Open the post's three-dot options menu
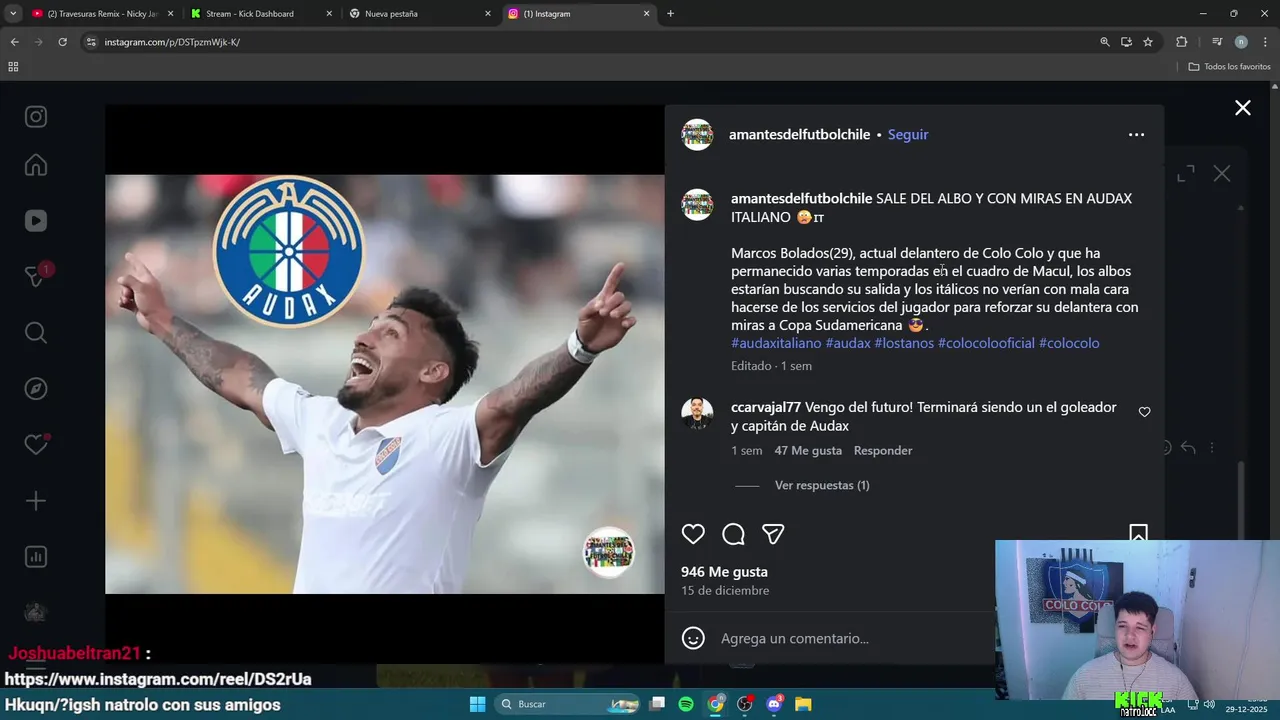 pyautogui.click(x=1136, y=135)
